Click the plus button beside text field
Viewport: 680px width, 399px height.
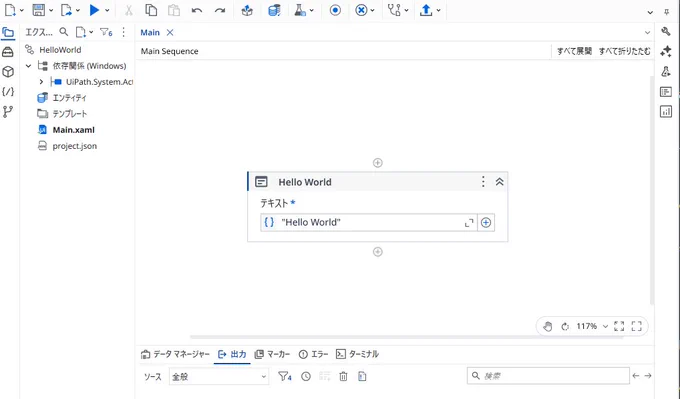486,222
